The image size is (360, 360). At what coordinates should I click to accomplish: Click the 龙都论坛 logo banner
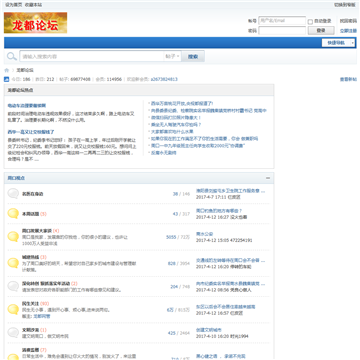point(35,23)
